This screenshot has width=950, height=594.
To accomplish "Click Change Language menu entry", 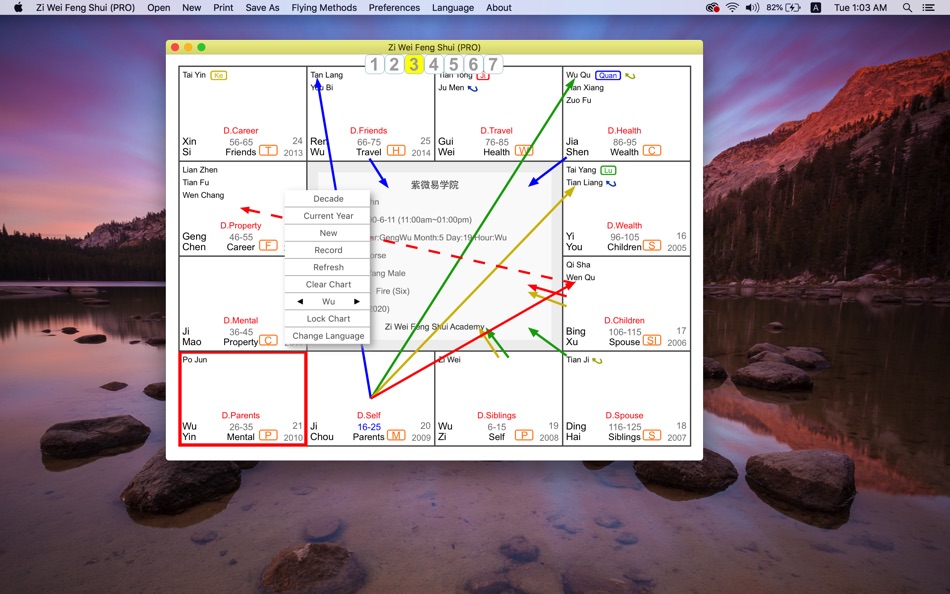I will click(328, 336).
